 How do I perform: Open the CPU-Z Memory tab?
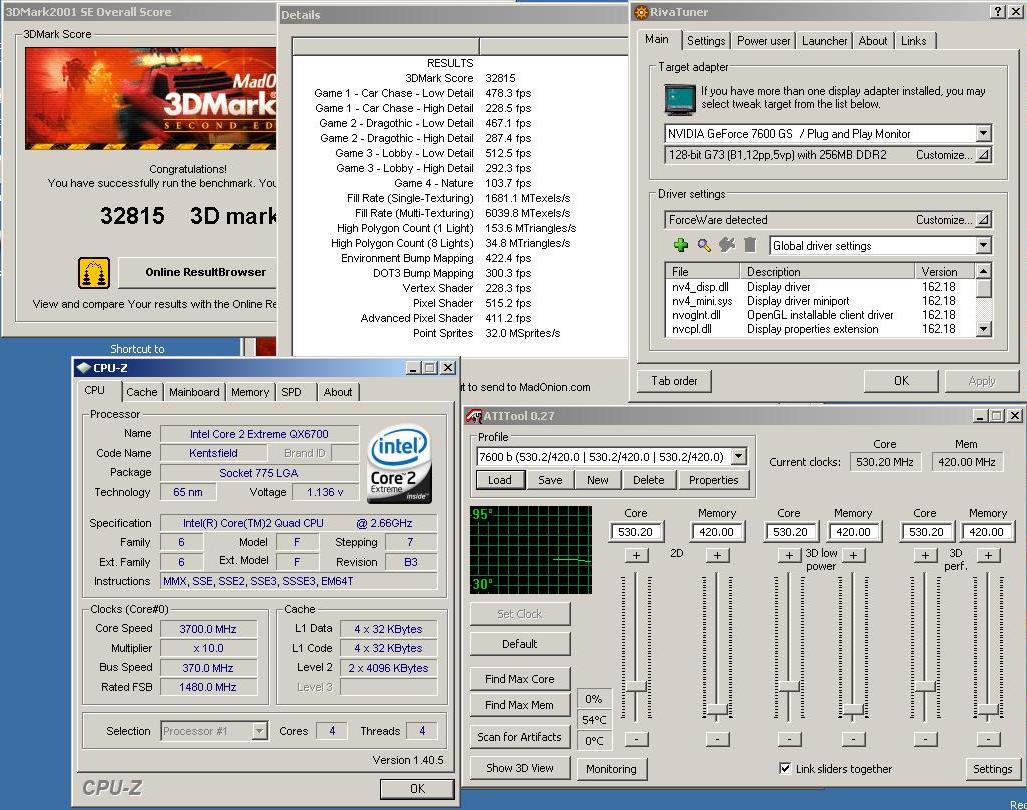pos(250,392)
